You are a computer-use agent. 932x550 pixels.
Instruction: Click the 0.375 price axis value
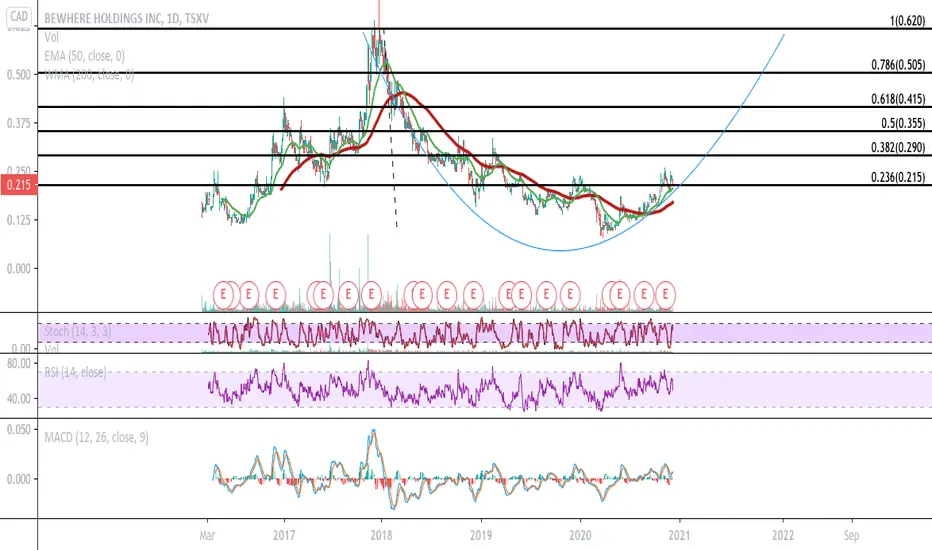point(18,123)
